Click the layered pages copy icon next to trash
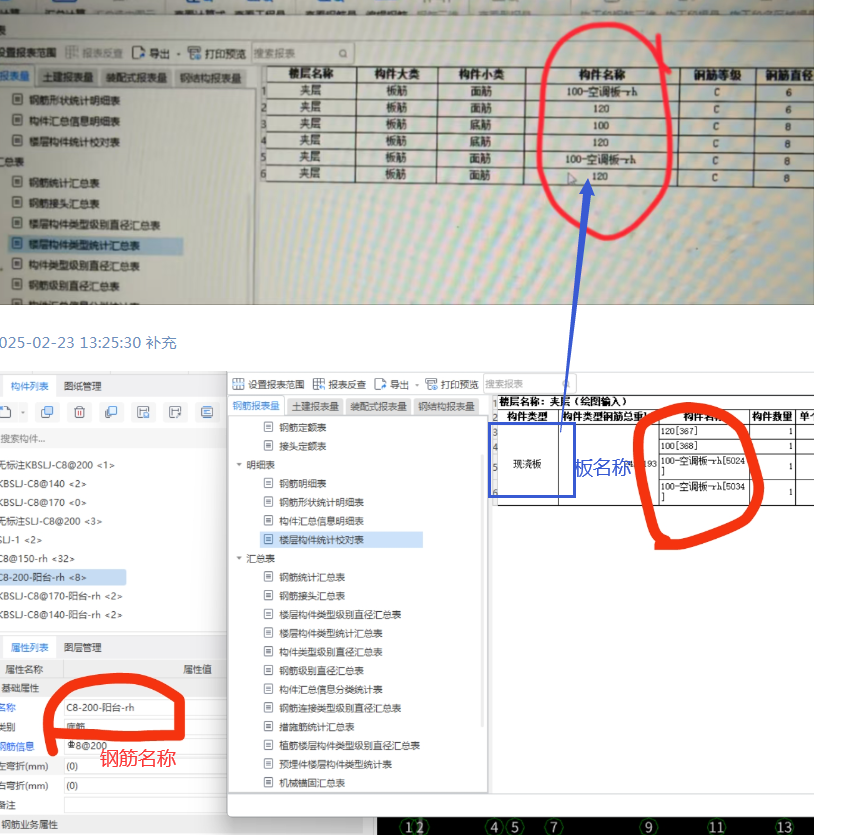847x835 pixels. tap(111, 412)
